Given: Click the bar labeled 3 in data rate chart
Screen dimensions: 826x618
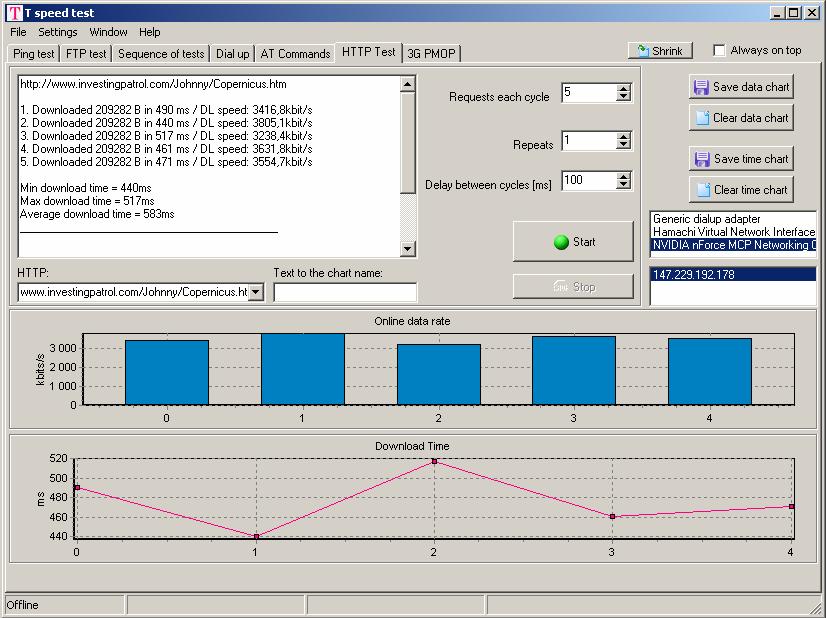Looking at the screenshot, I should click(574, 371).
